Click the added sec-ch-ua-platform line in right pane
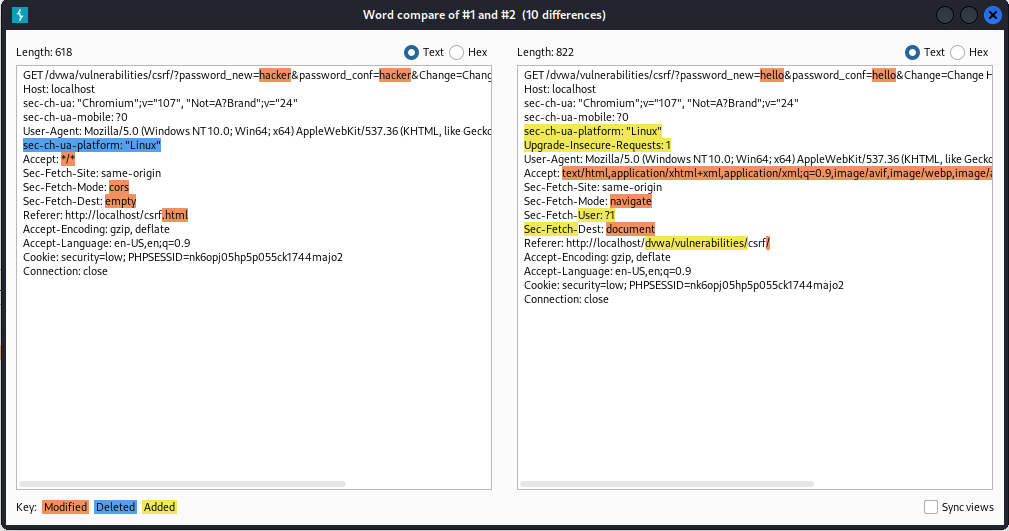Viewport: 1009px width, 531px height. 593,131
